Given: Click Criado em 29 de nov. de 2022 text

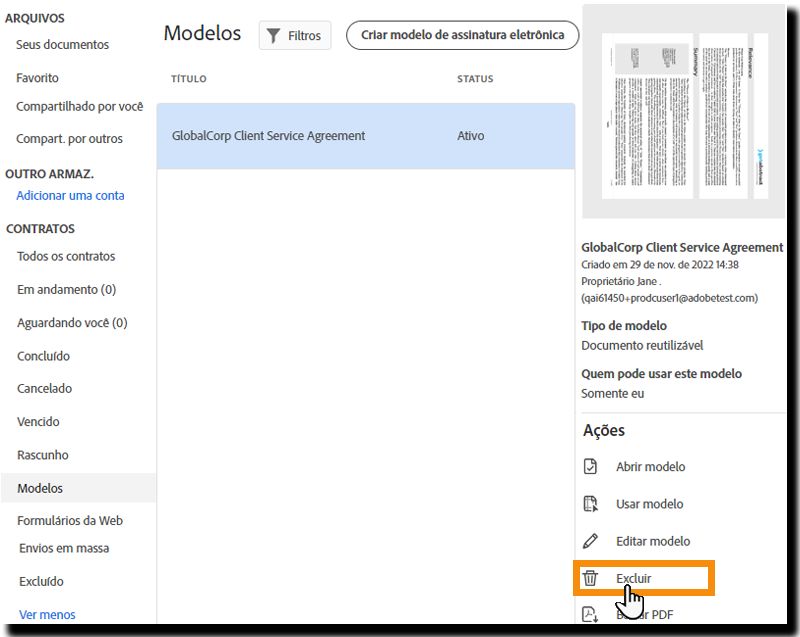Looking at the screenshot, I should (x=660, y=265).
